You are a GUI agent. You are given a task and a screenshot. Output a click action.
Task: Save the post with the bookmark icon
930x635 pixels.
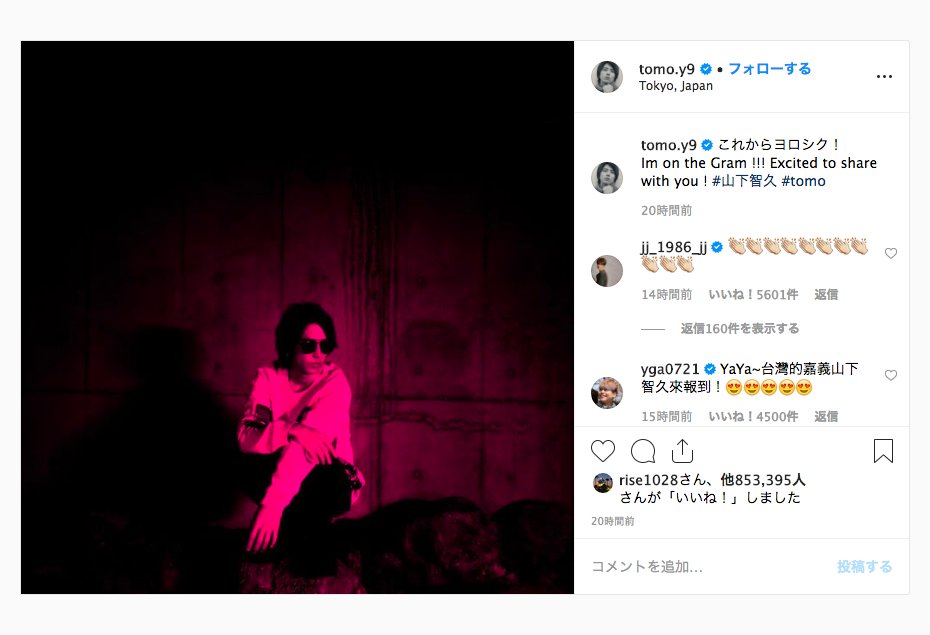coord(883,451)
